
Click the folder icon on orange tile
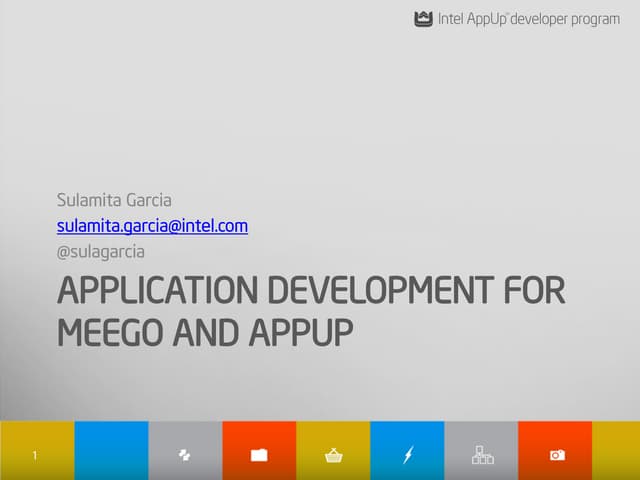[259, 456]
